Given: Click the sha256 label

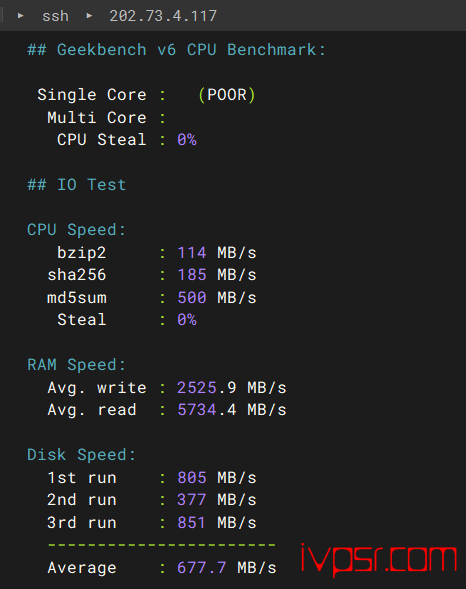Looking at the screenshot, I should click(x=77, y=275).
